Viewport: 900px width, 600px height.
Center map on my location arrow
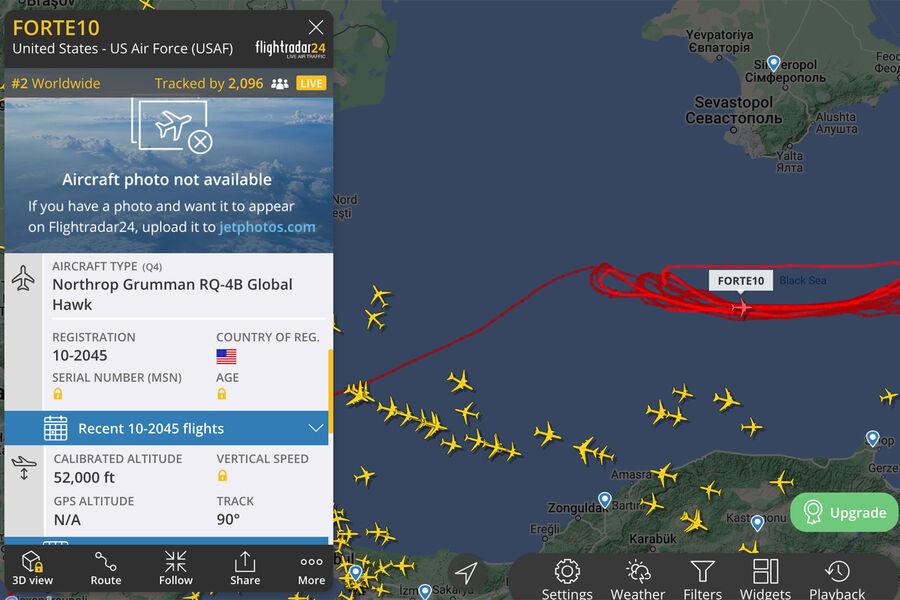pos(465,572)
